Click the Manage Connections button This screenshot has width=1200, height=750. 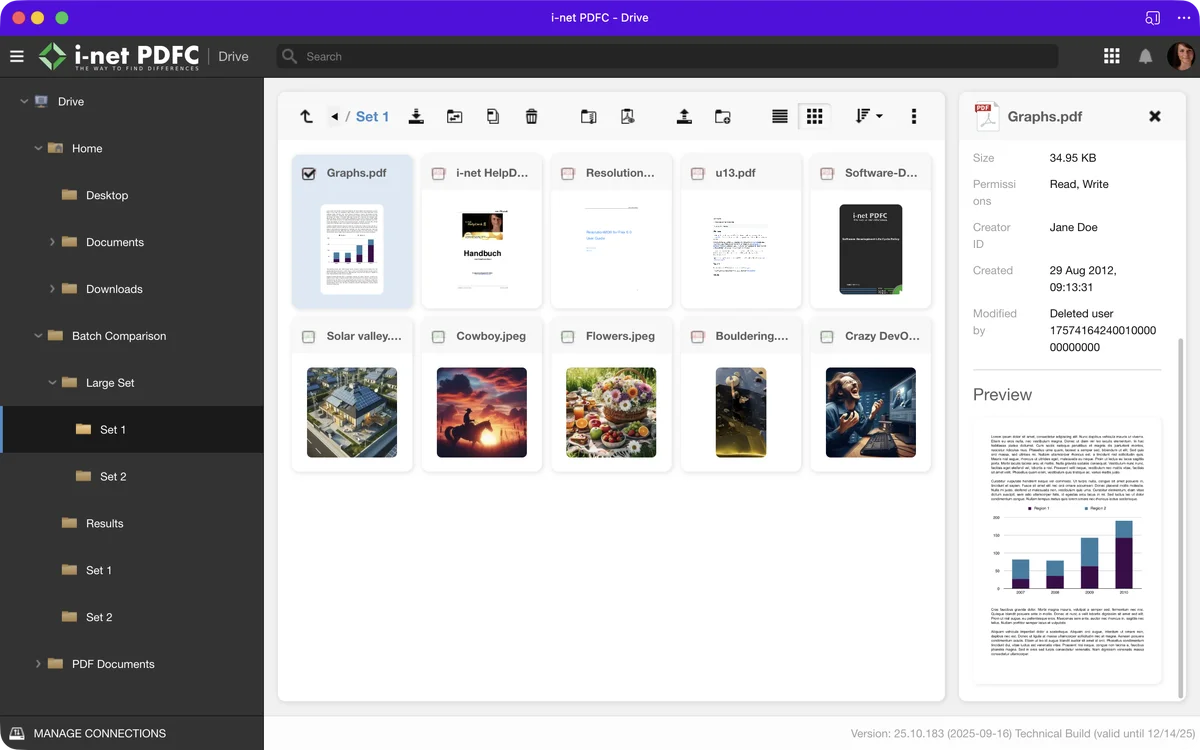click(88, 733)
